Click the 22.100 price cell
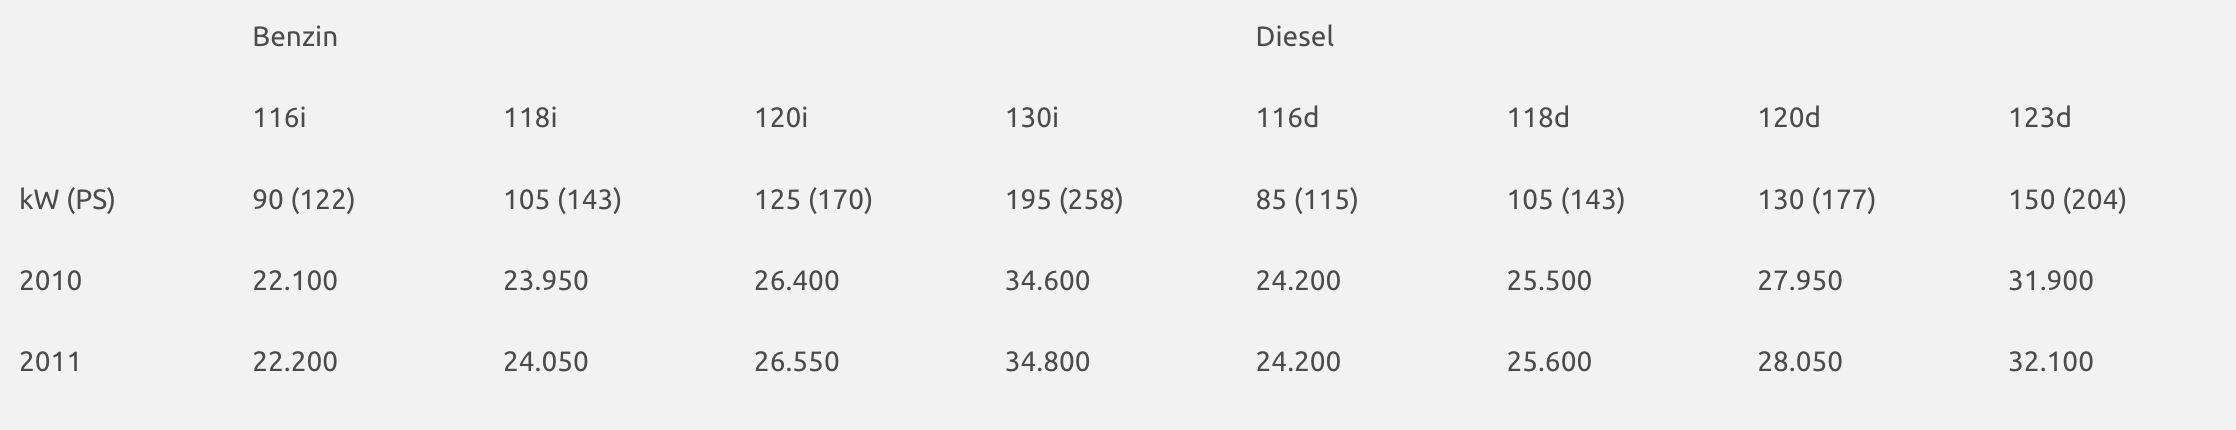The height and width of the screenshot is (430, 2236). point(295,281)
